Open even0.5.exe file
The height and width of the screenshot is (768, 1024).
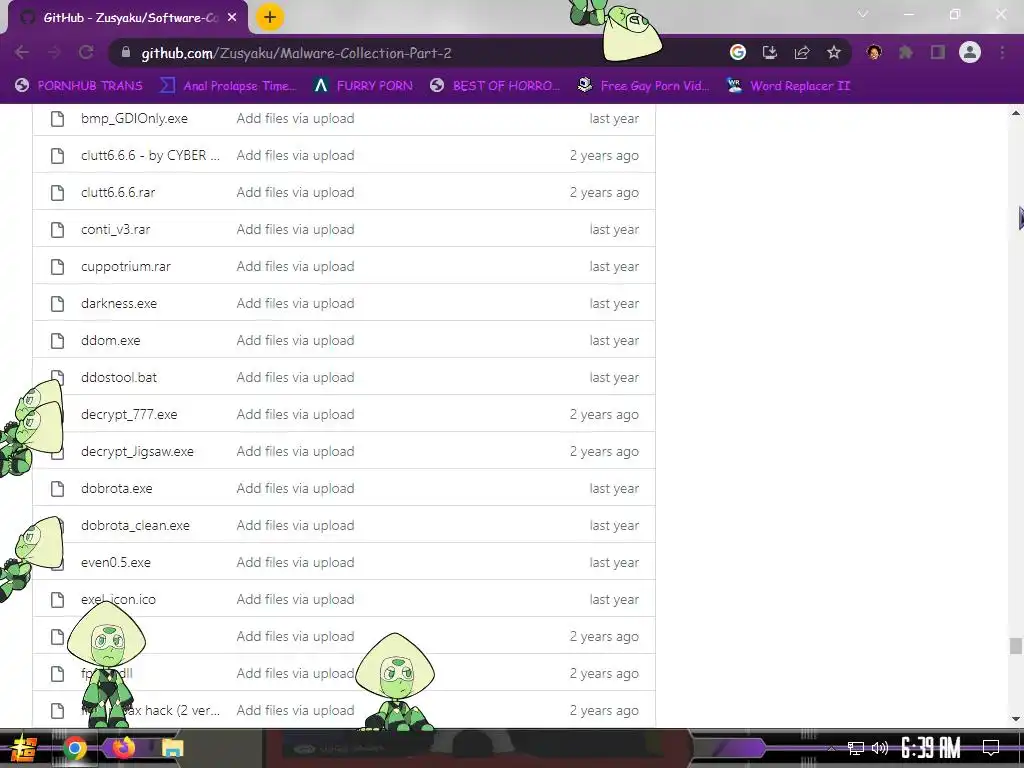click(x=116, y=563)
